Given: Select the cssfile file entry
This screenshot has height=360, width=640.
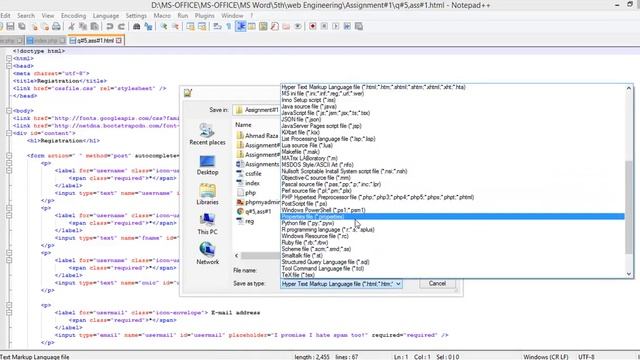Looking at the screenshot, I should 249,173.
